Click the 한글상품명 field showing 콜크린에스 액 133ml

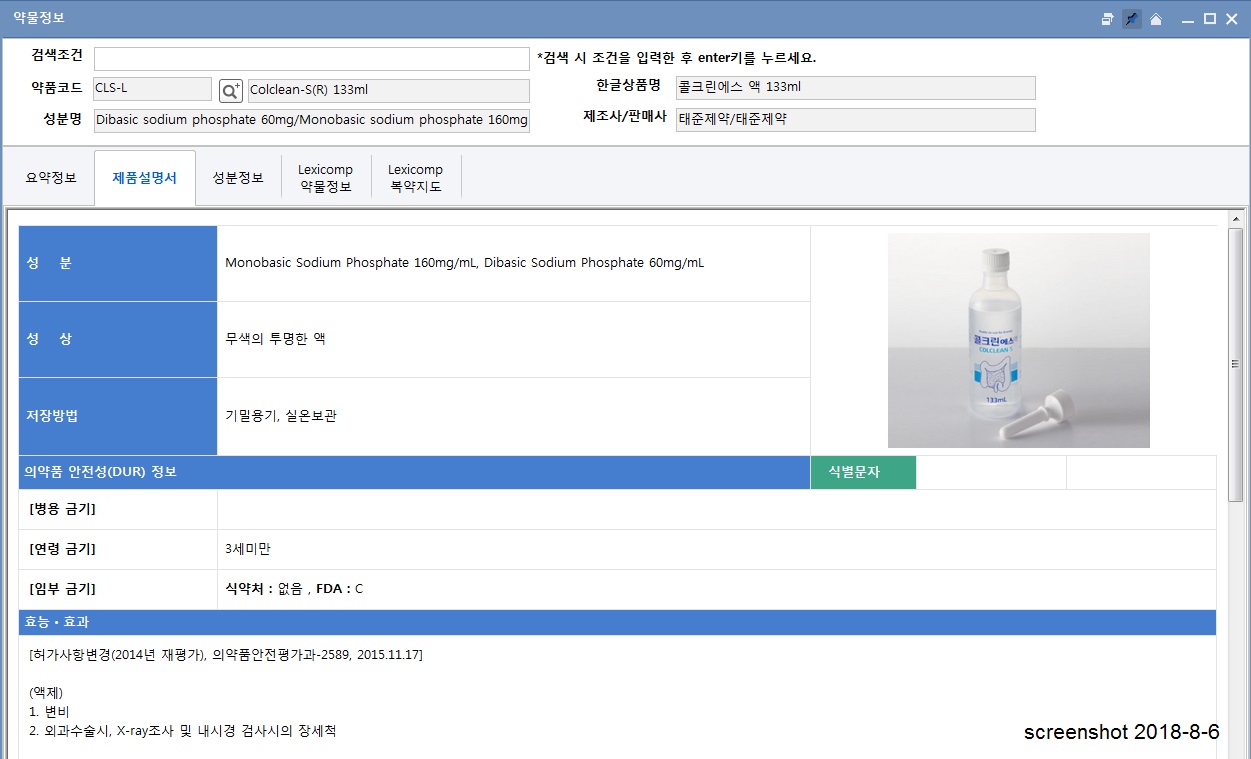856,88
